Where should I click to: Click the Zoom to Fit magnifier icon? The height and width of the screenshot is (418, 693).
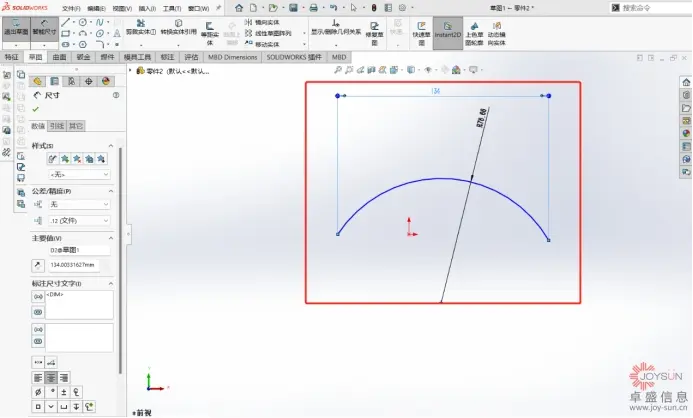(338, 70)
